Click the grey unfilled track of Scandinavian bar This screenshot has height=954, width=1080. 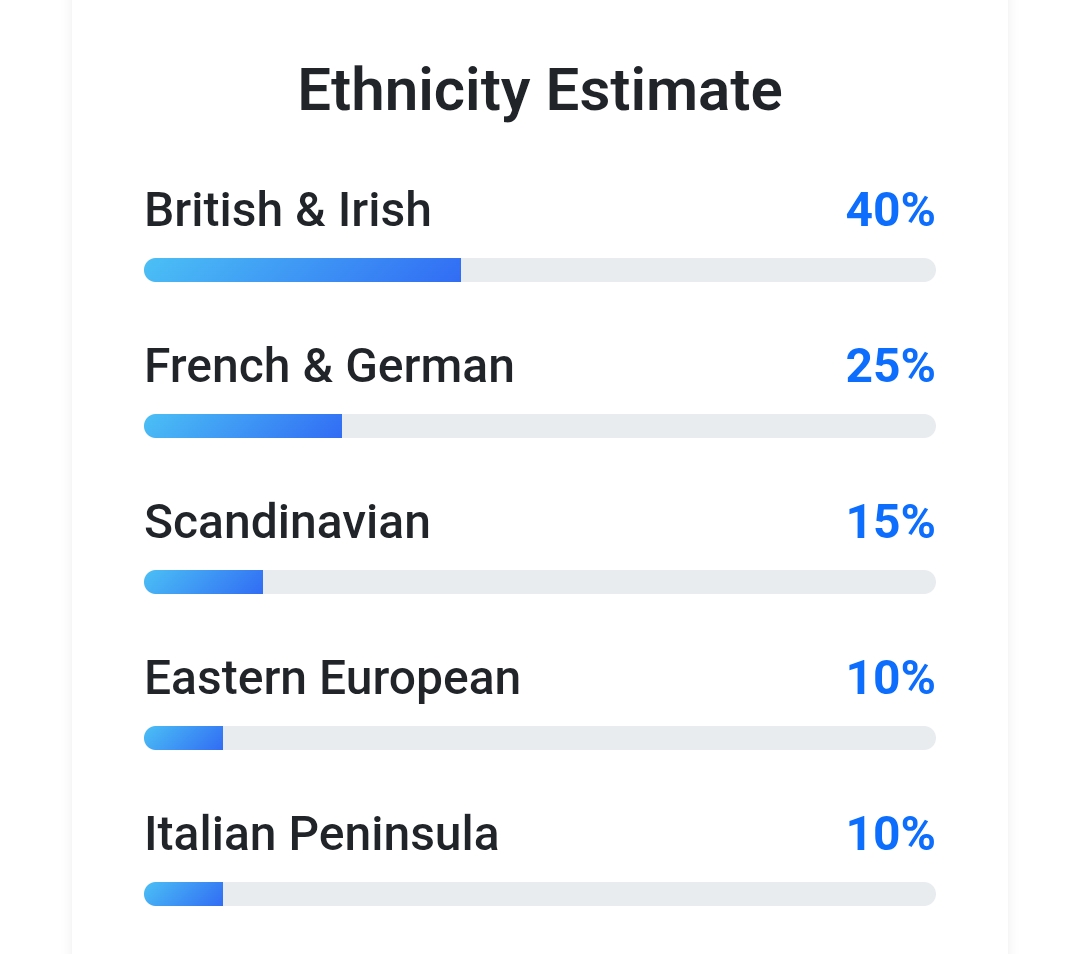pos(598,582)
